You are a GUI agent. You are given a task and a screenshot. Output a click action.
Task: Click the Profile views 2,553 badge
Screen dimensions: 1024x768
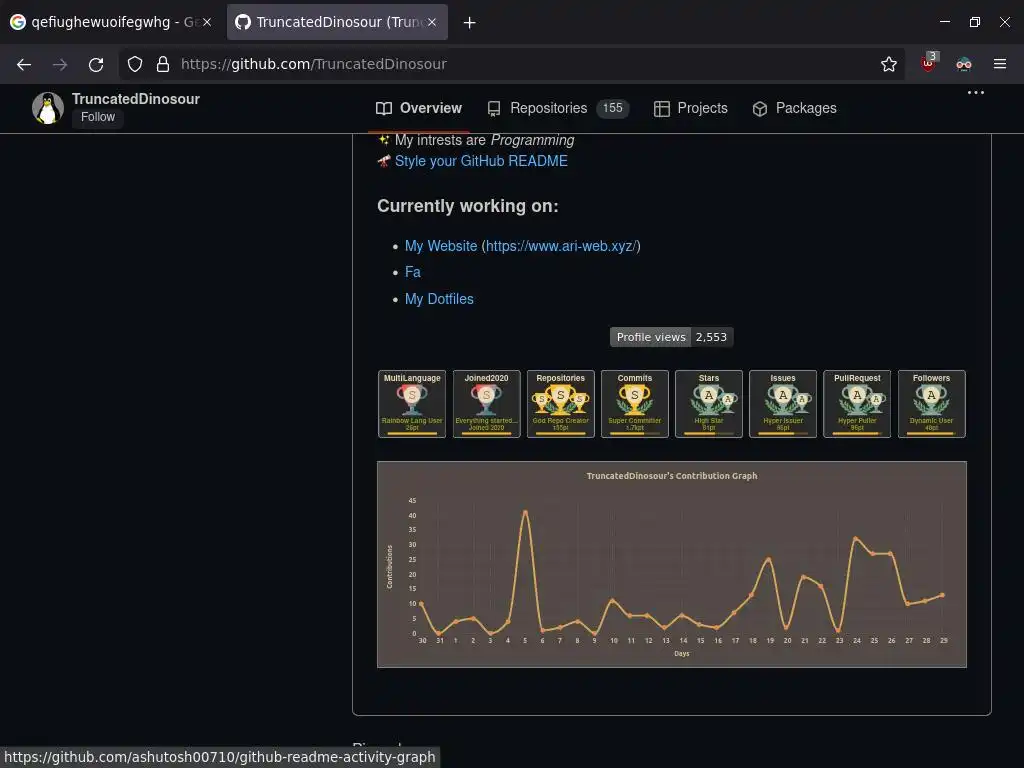[x=671, y=337]
